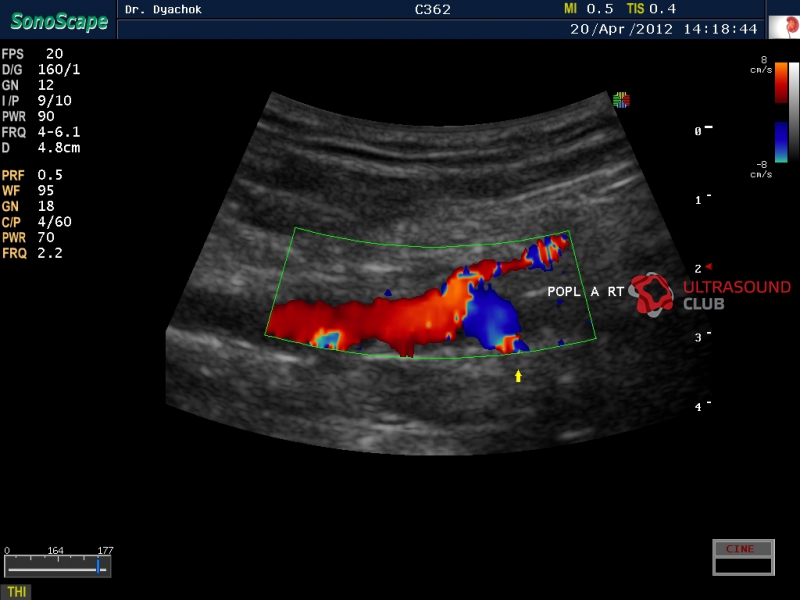Click the C362 probe label

(x=433, y=10)
